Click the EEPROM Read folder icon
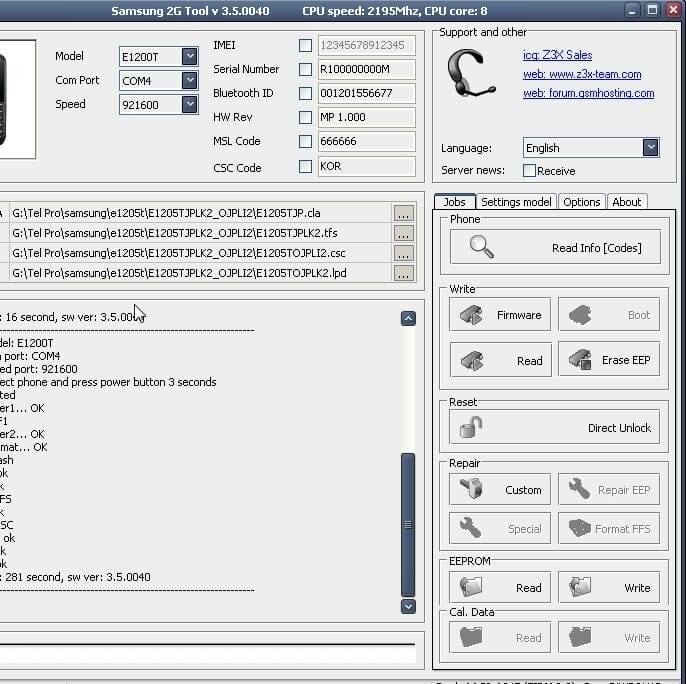 click(x=471, y=587)
